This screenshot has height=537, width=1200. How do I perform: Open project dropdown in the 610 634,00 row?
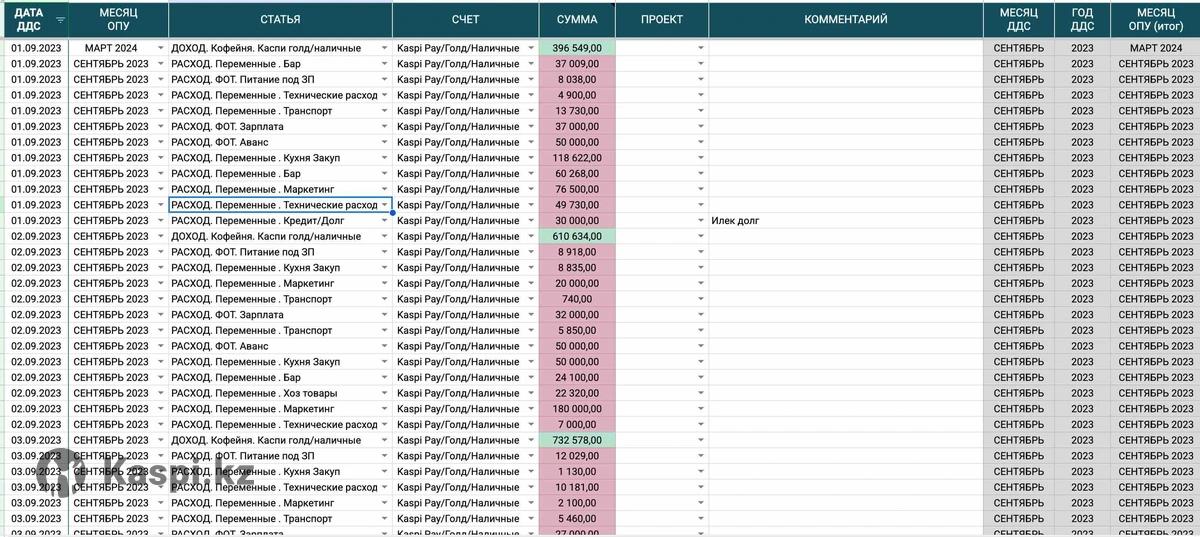pyautogui.click(x=700, y=237)
